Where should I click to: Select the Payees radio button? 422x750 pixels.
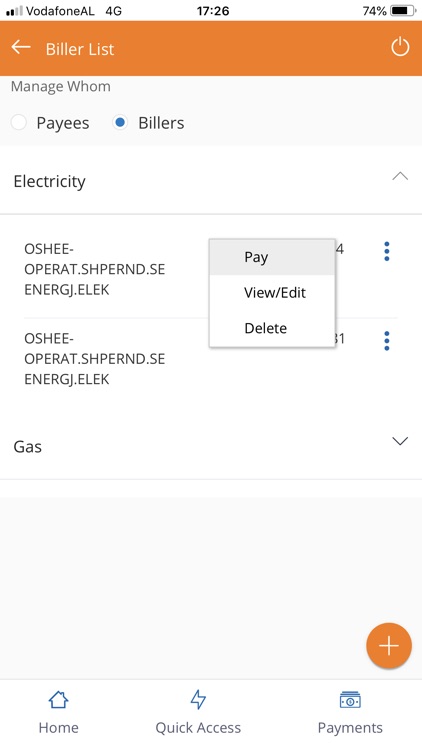point(19,122)
